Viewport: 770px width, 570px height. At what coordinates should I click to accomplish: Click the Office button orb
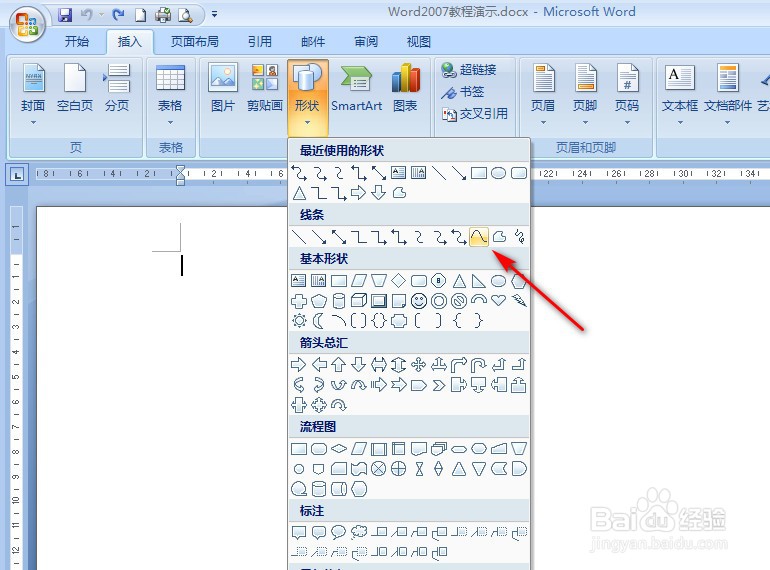click(x=27, y=23)
